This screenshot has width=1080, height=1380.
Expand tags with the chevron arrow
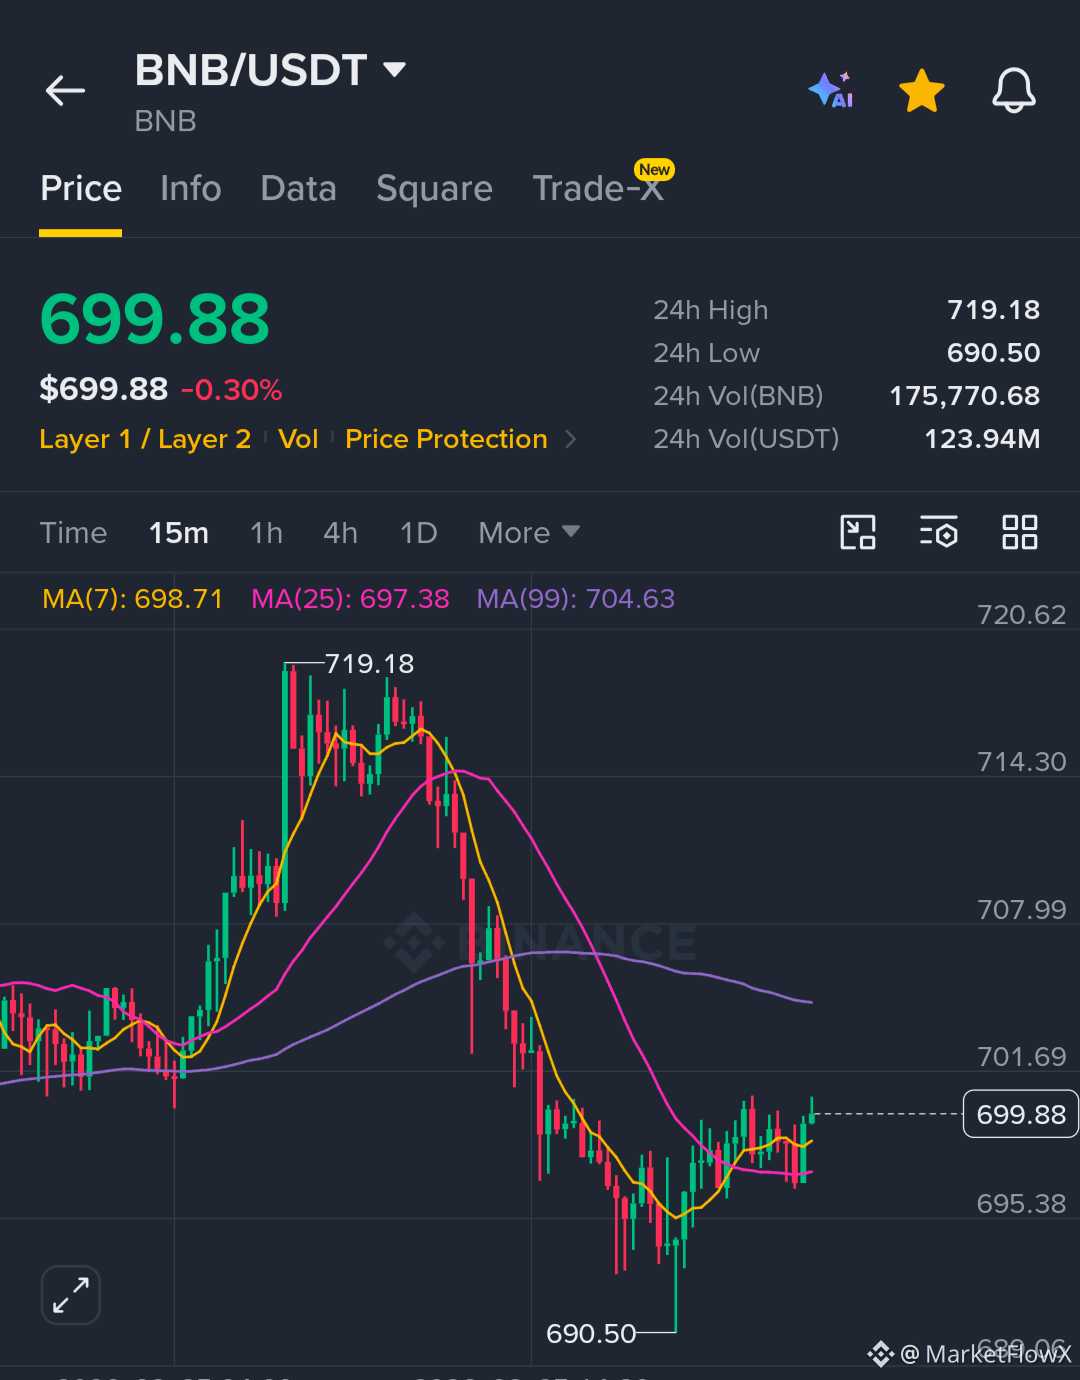click(571, 439)
